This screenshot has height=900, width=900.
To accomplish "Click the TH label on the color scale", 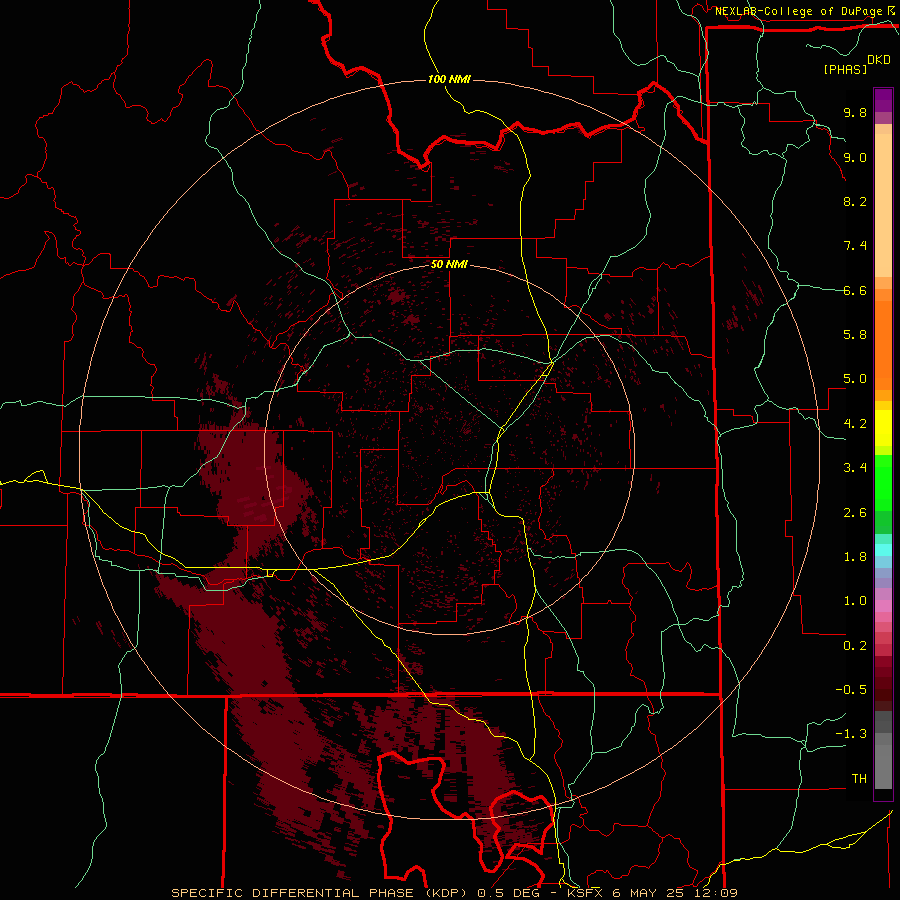I will (859, 779).
